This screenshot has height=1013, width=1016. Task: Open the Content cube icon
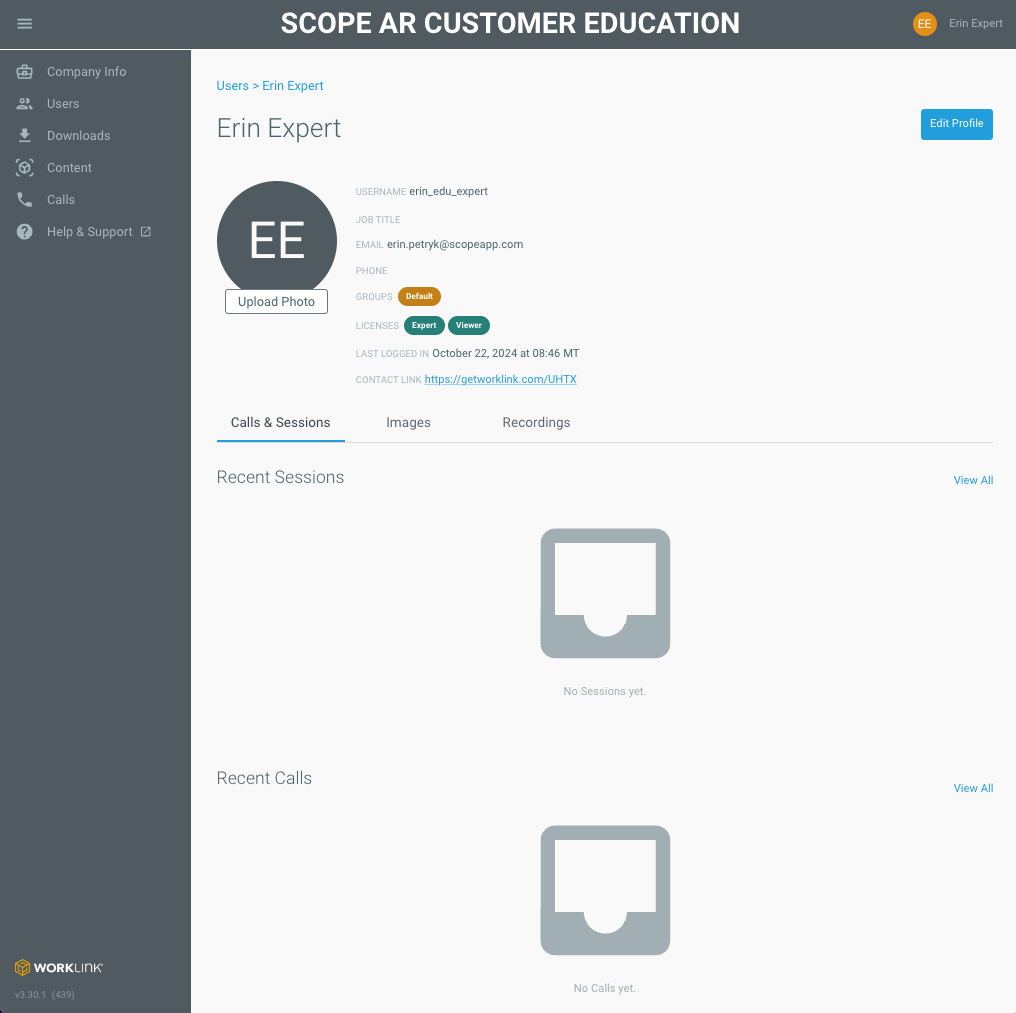(x=25, y=168)
